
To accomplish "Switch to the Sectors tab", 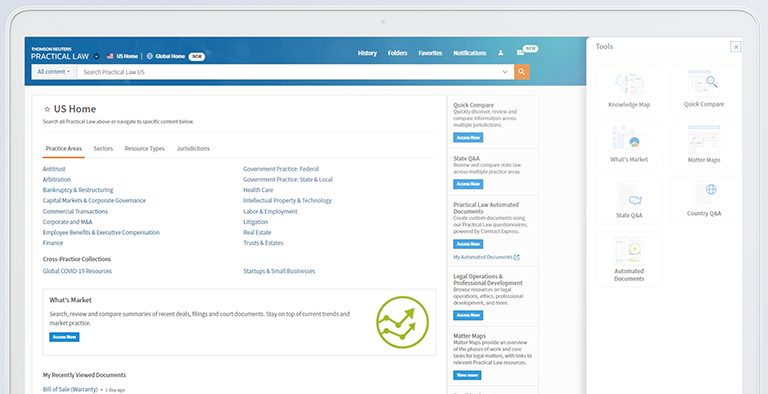I will coord(103,148).
